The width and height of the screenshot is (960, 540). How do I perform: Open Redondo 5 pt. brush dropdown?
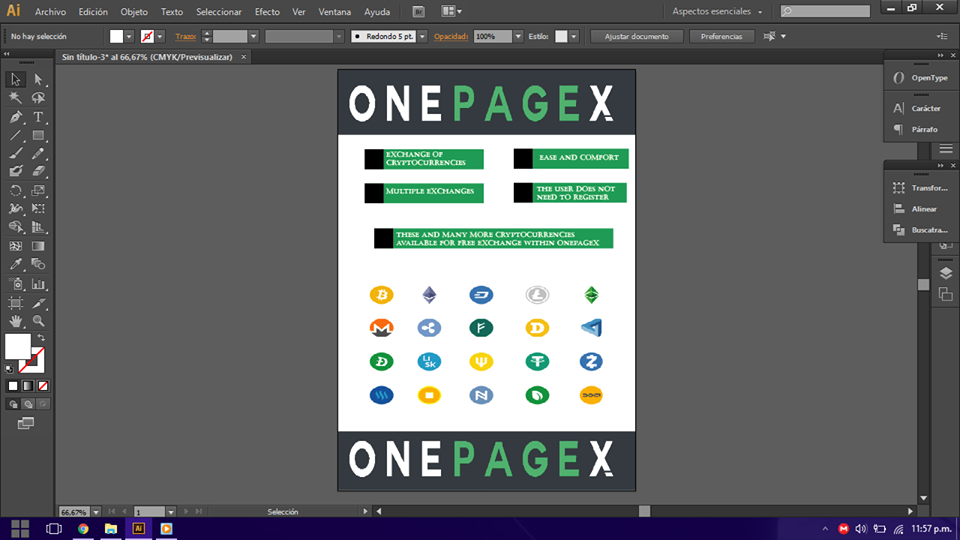pos(422,37)
